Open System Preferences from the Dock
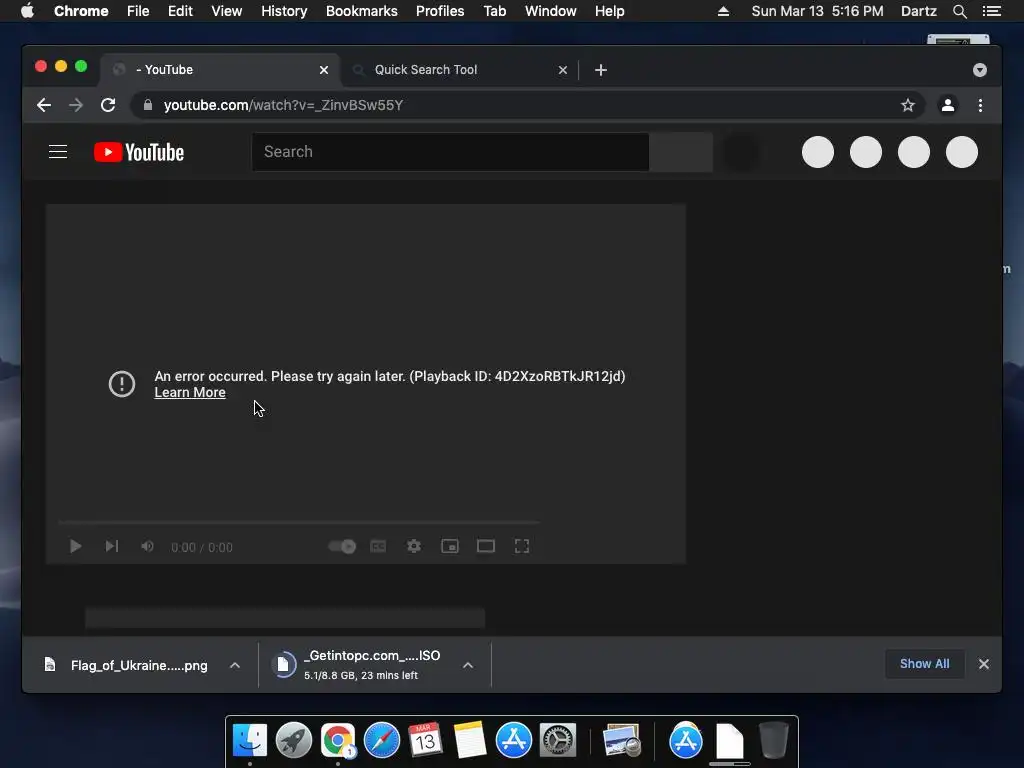Viewport: 1024px width, 768px height. click(558, 741)
